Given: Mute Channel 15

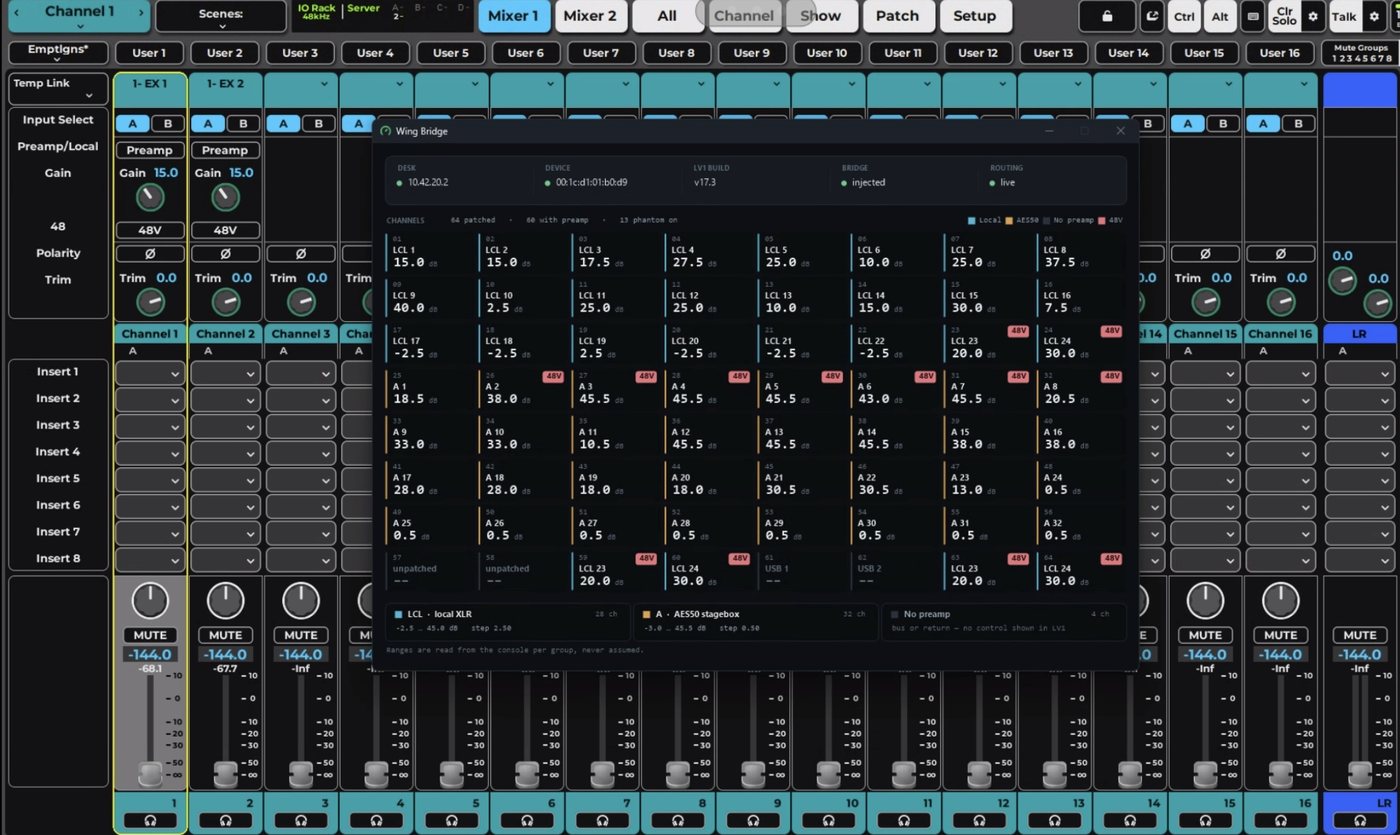Looking at the screenshot, I should click(1205, 635).
